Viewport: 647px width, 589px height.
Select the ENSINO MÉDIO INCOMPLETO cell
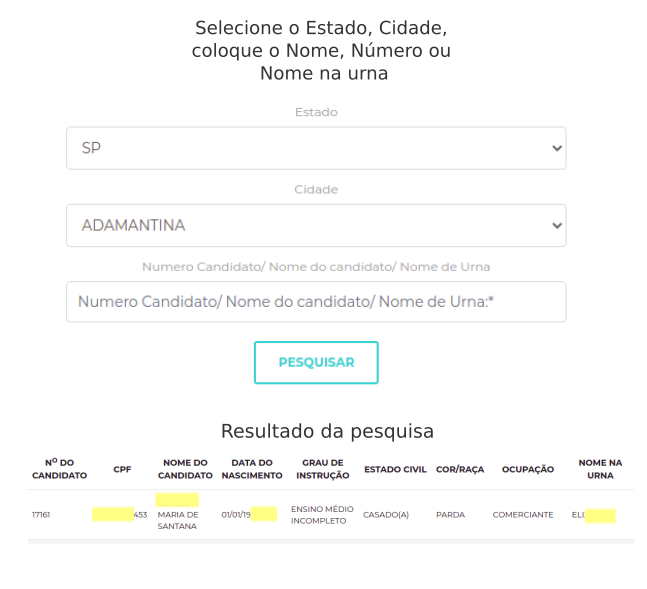point(322,515)
